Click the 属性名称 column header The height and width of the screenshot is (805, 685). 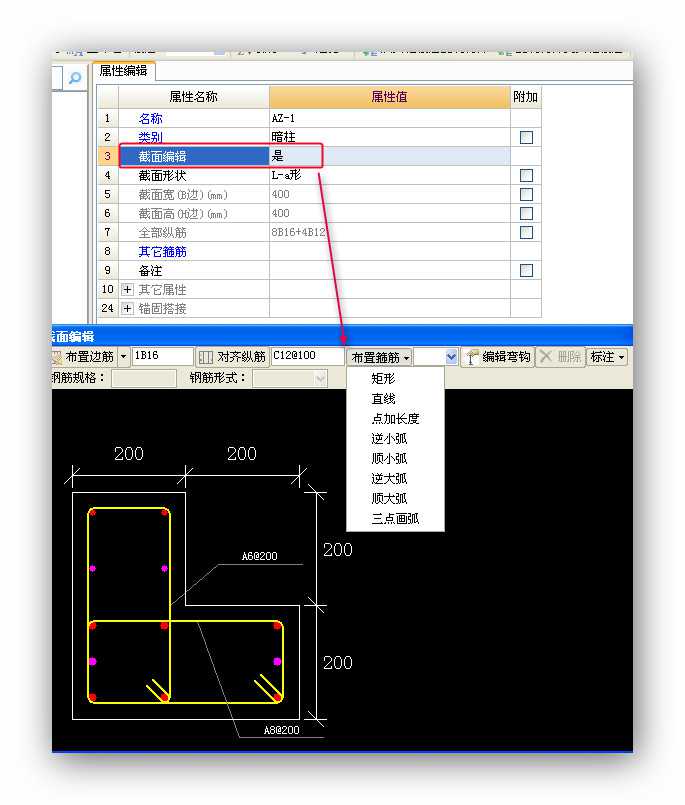194,97
